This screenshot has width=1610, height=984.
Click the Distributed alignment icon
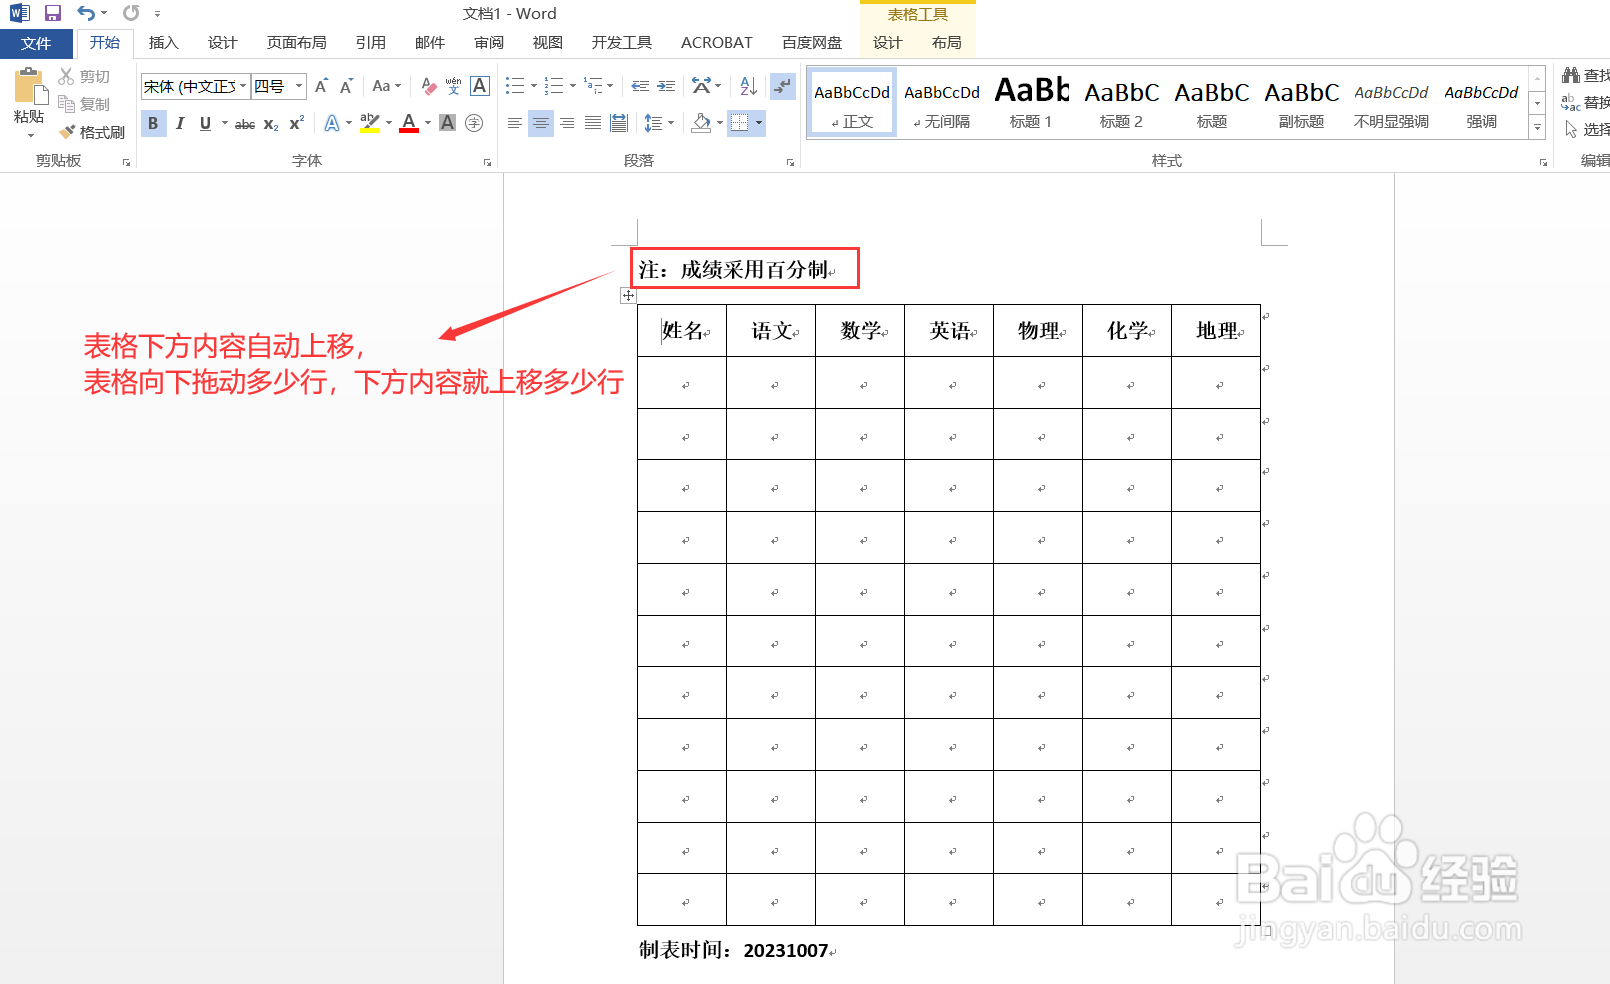pyautogui.click(x=619, y=123)
